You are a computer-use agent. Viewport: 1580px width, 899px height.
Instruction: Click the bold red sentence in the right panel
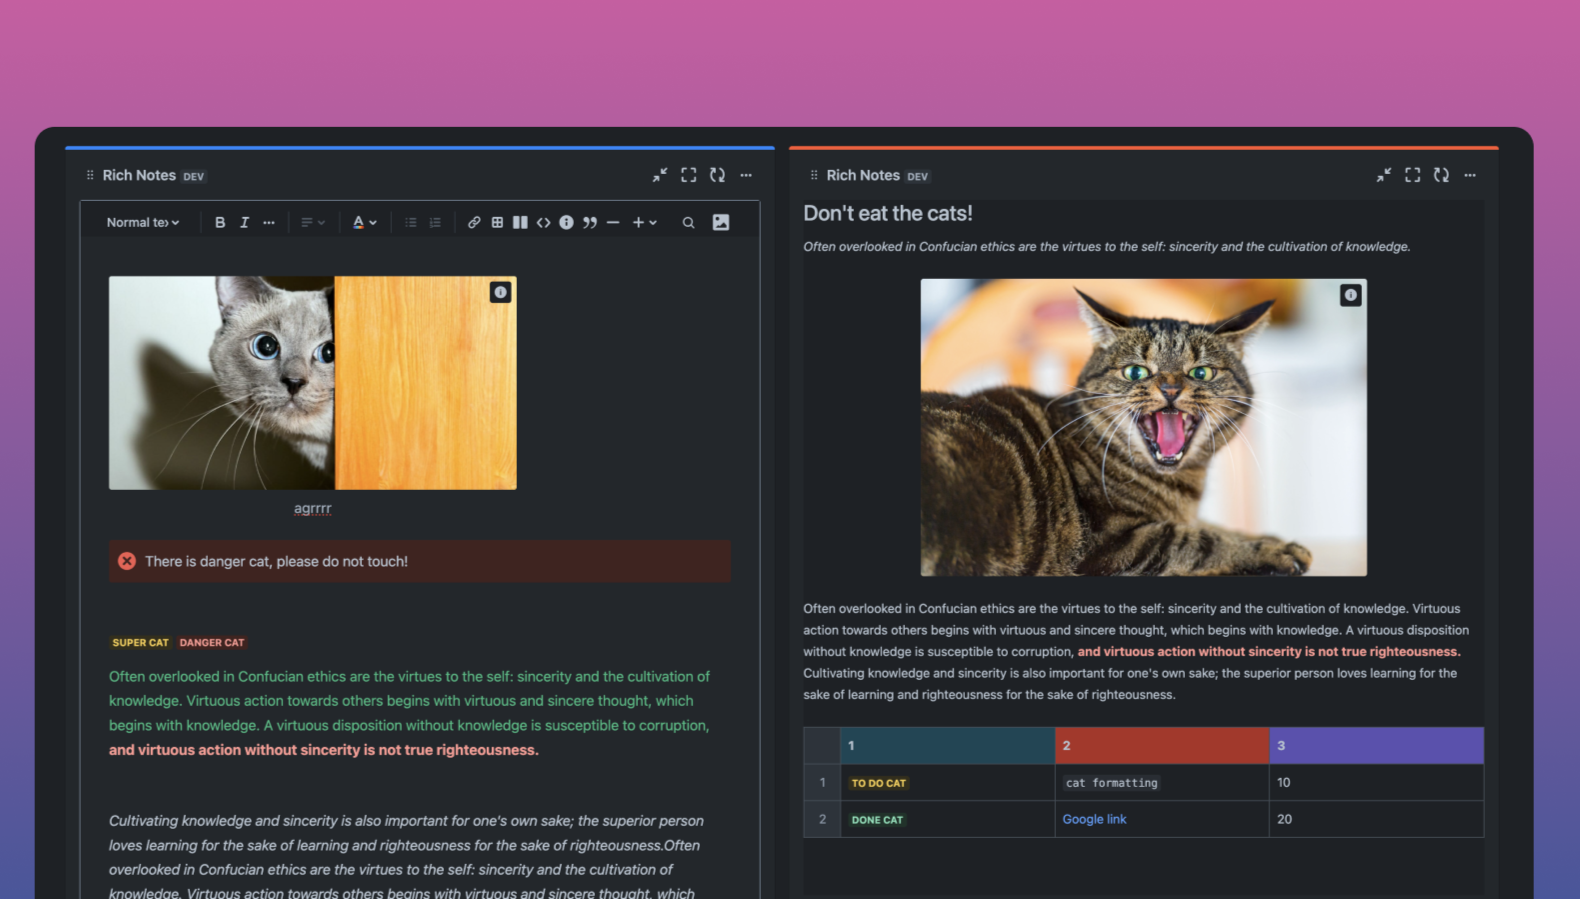click(1269, 652)
